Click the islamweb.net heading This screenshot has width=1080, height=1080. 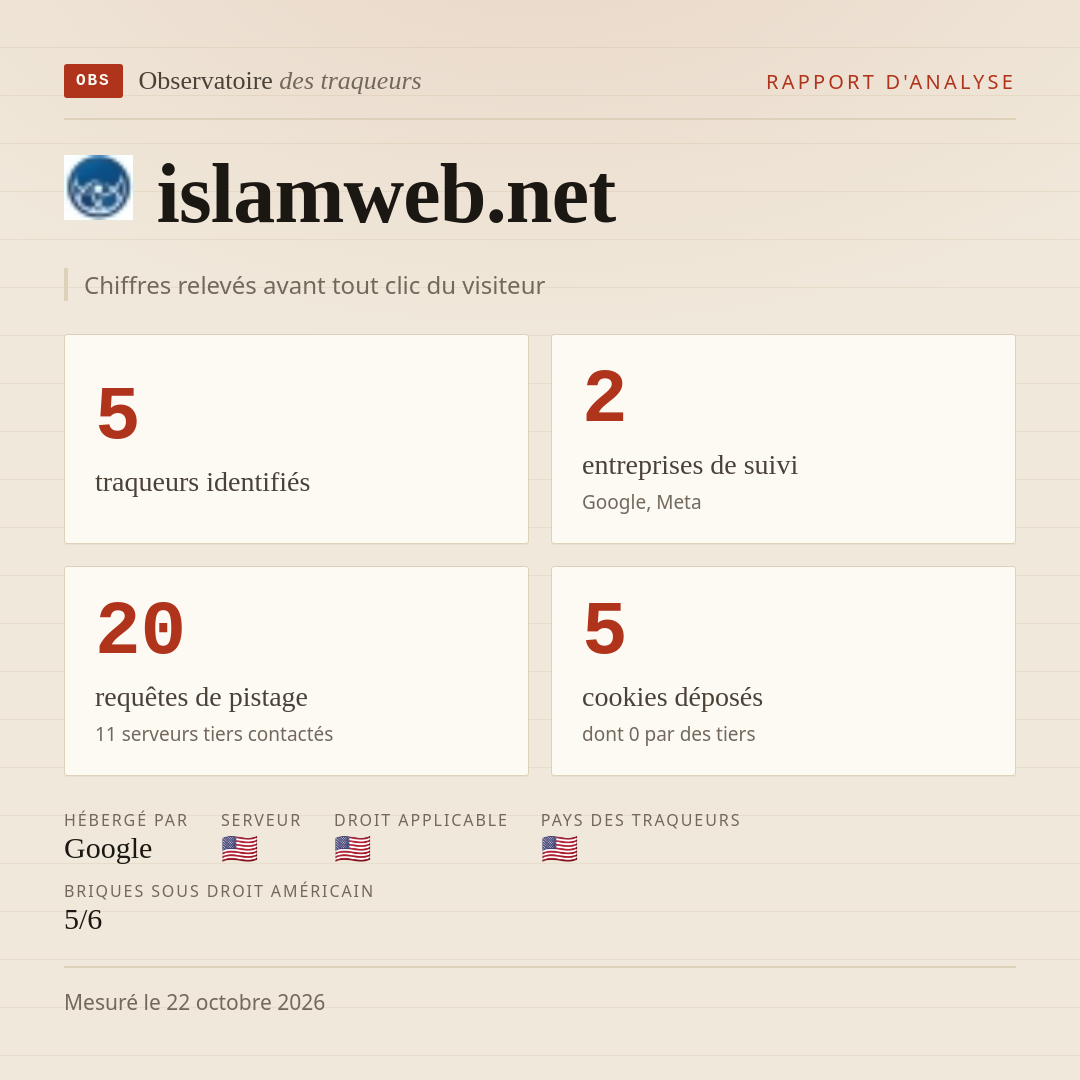pos(386,194)
